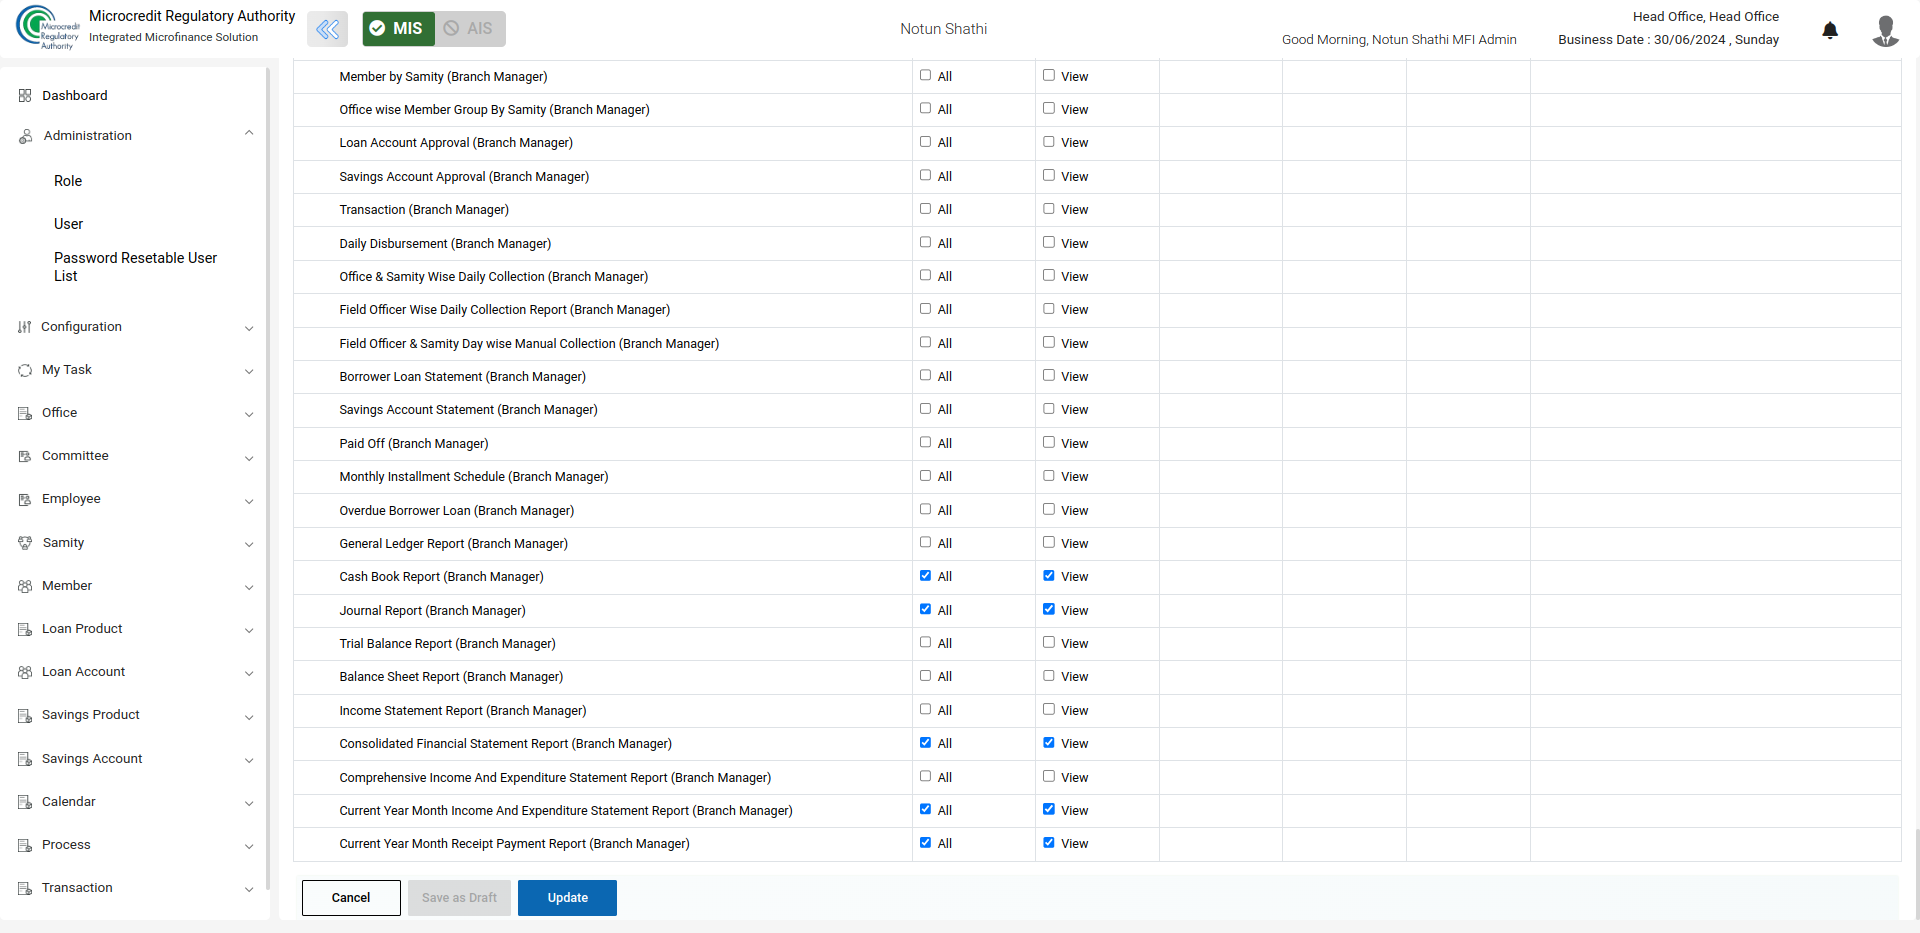1920x933 pixels.
Task: Expand the Member menu chevron
Action: 249,587
